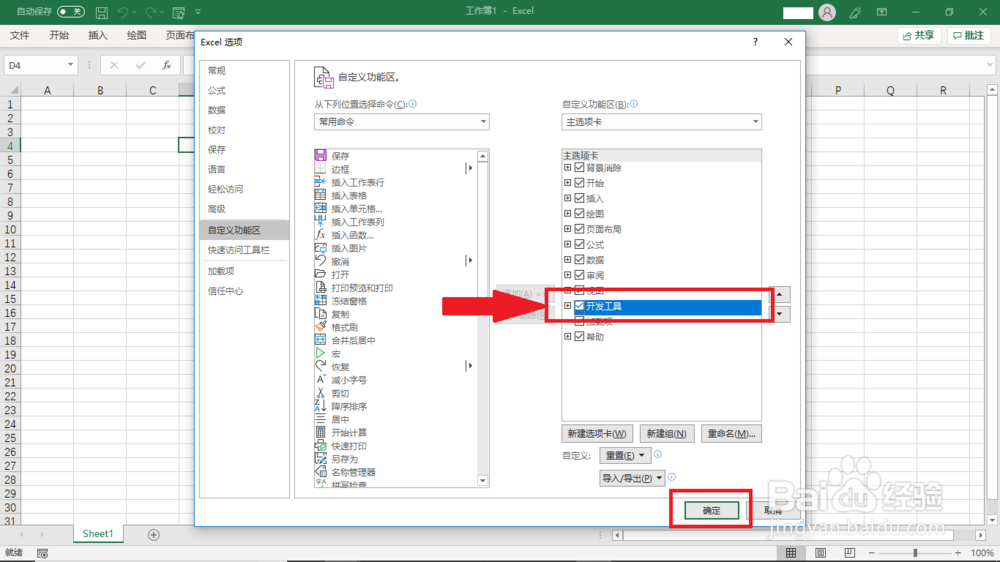Screen dimensions: 1000x562
Task: Select the 插入表格 command icon
Action: (320, 195)
